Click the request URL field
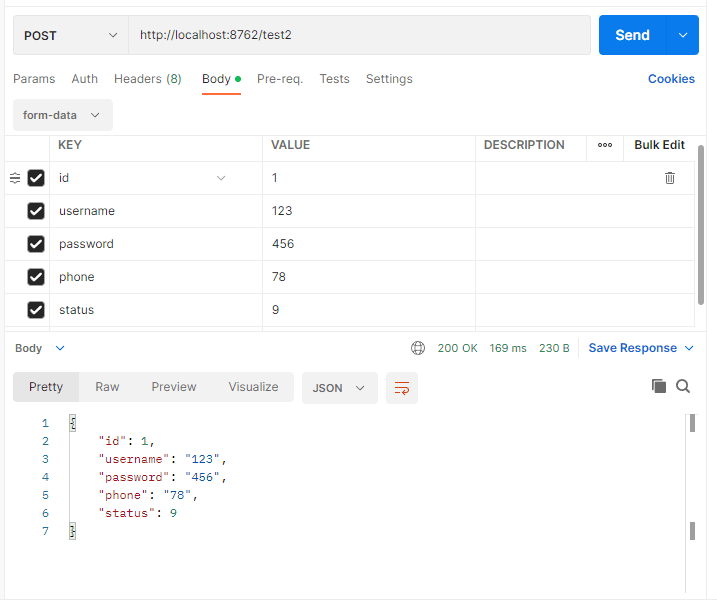Image resolution: width=717 pixels, height=604 pixels. point(359,35)
